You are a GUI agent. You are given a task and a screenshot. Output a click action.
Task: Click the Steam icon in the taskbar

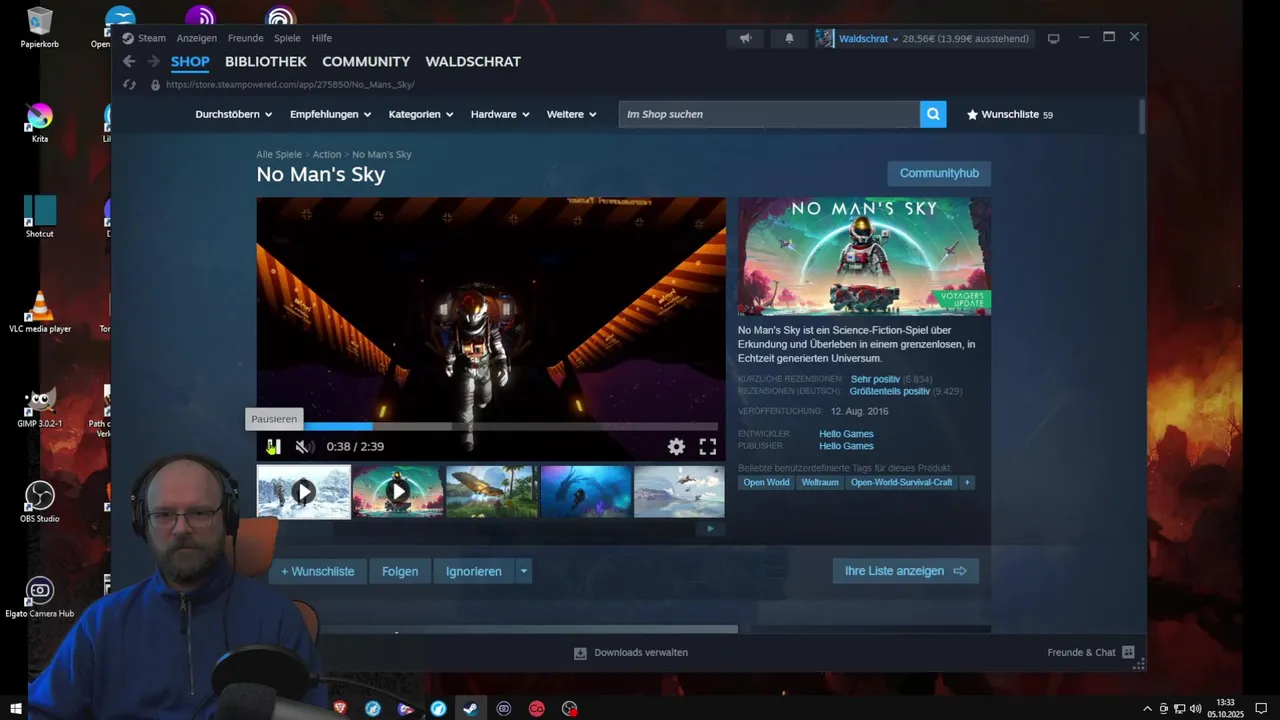coord(470,708)
